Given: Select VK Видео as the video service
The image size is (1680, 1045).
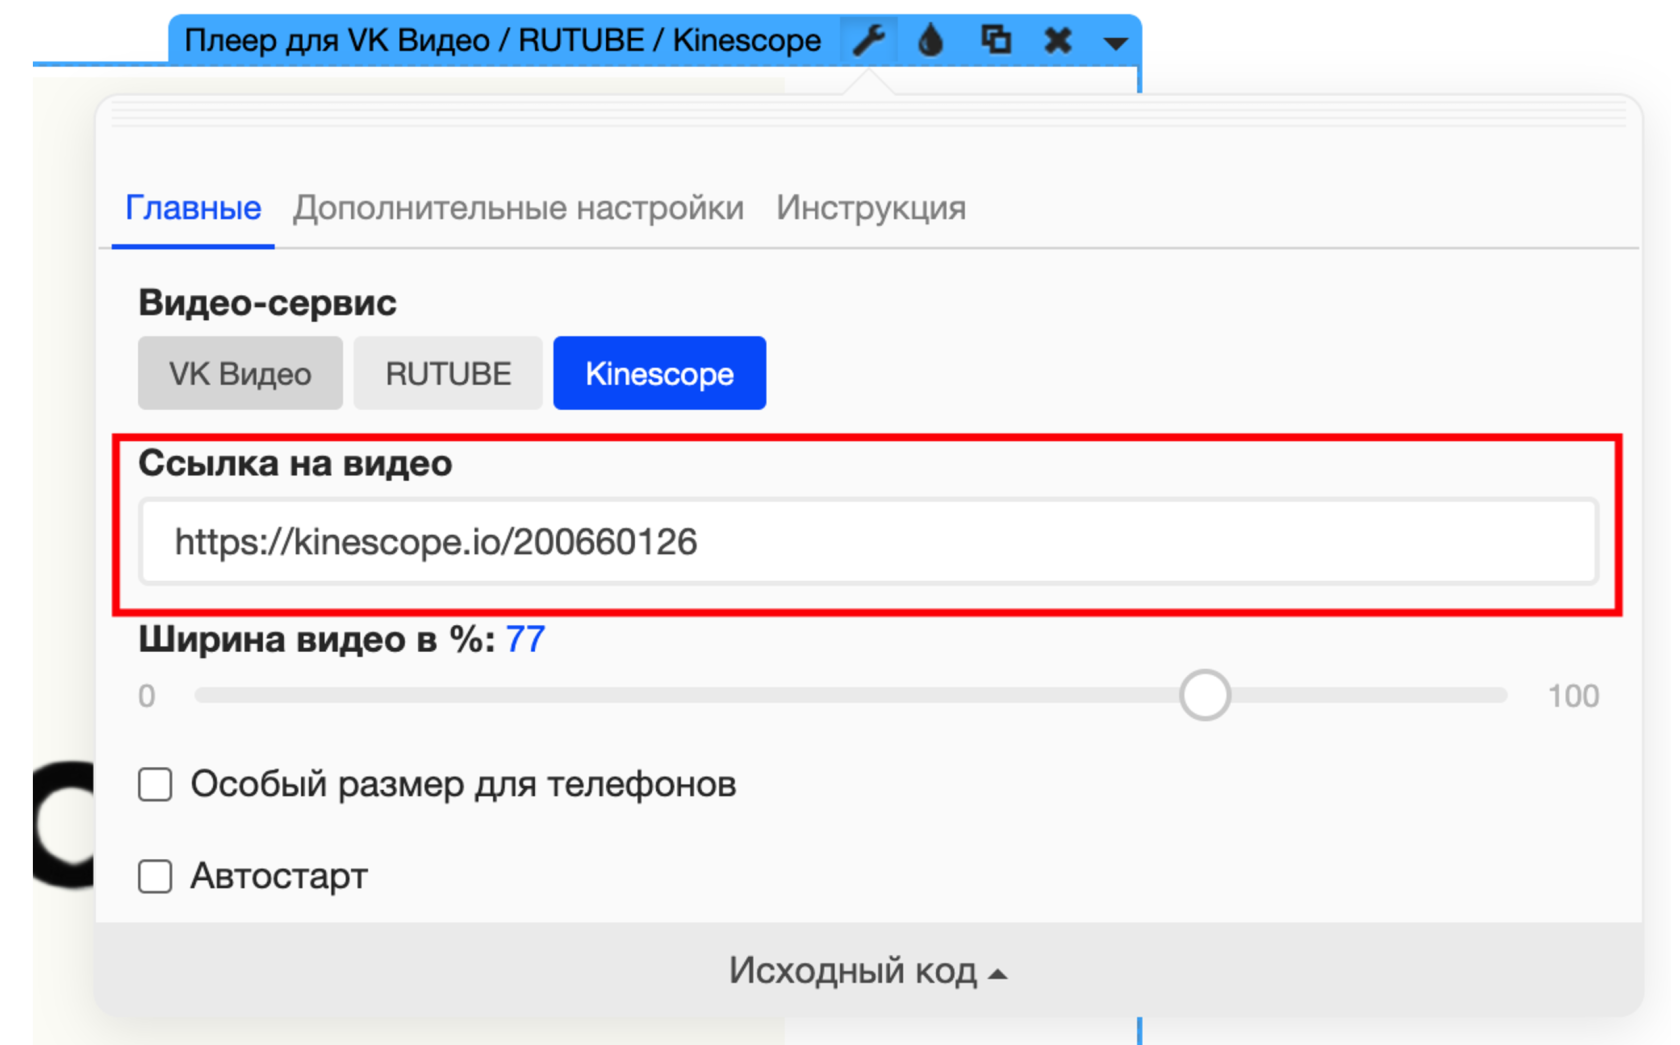Looking at the screenshot, I should pyautogui.click(x=240, y=373).
